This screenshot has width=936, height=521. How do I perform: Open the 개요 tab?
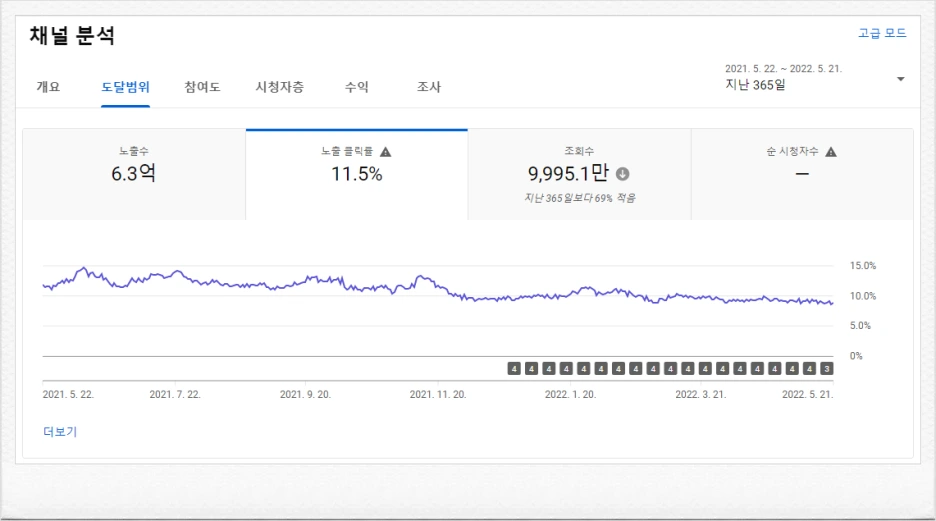(48, 87)
